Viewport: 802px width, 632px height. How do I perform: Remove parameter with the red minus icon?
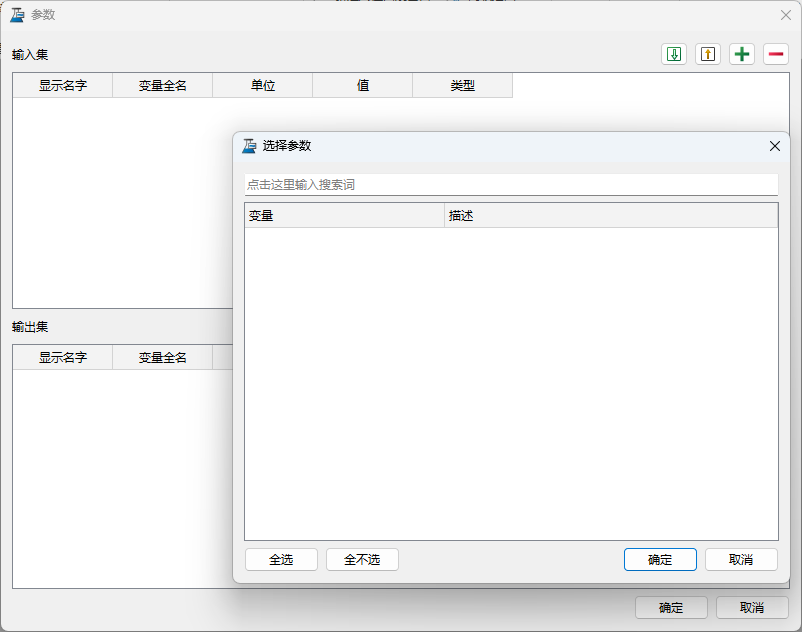pyautogui.click(x=776, y=54)
